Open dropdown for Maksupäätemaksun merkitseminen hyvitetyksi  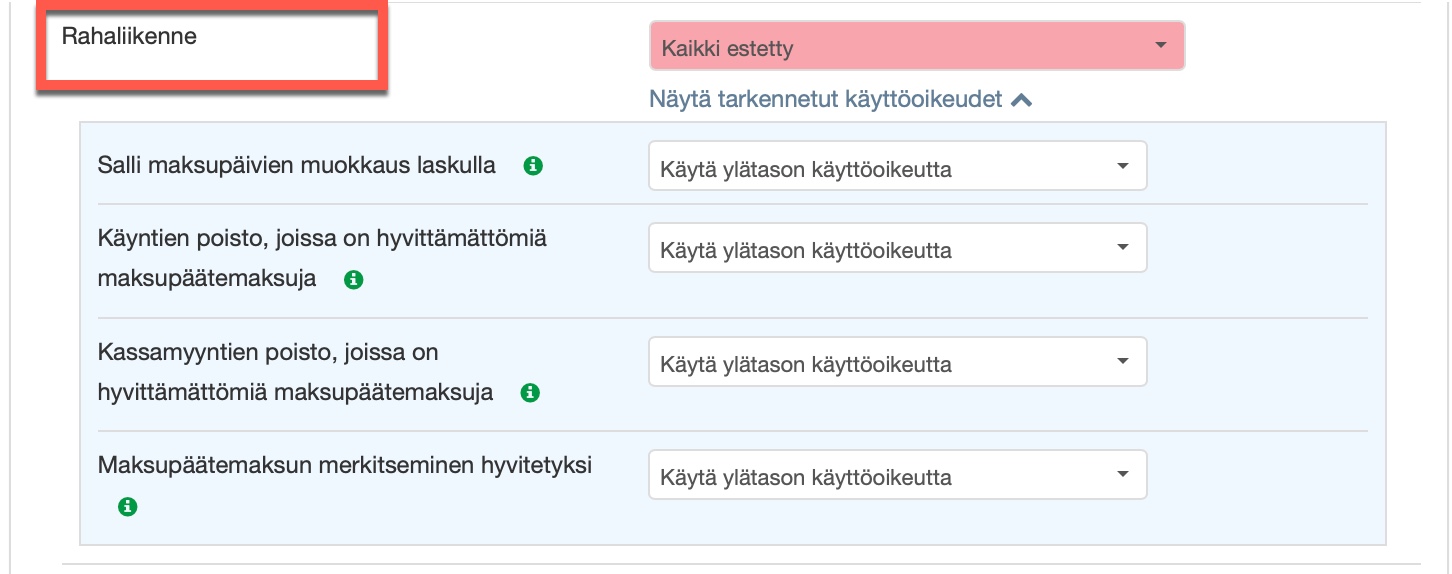coord(897,475)
